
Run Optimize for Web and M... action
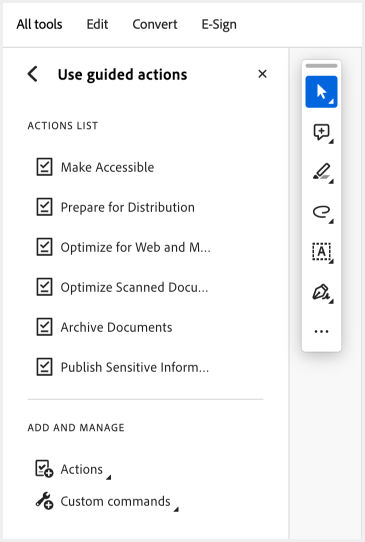tap(124, 247)
